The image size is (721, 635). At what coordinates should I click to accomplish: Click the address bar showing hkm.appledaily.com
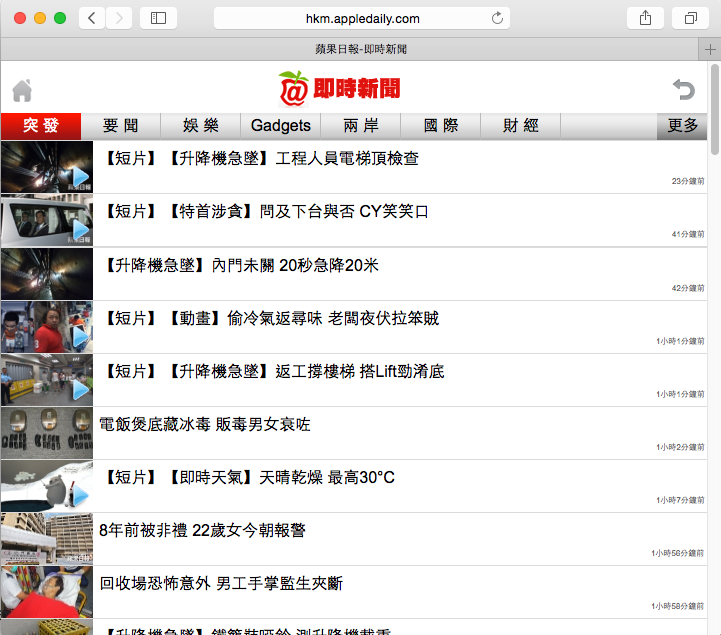tap(362, 18)
